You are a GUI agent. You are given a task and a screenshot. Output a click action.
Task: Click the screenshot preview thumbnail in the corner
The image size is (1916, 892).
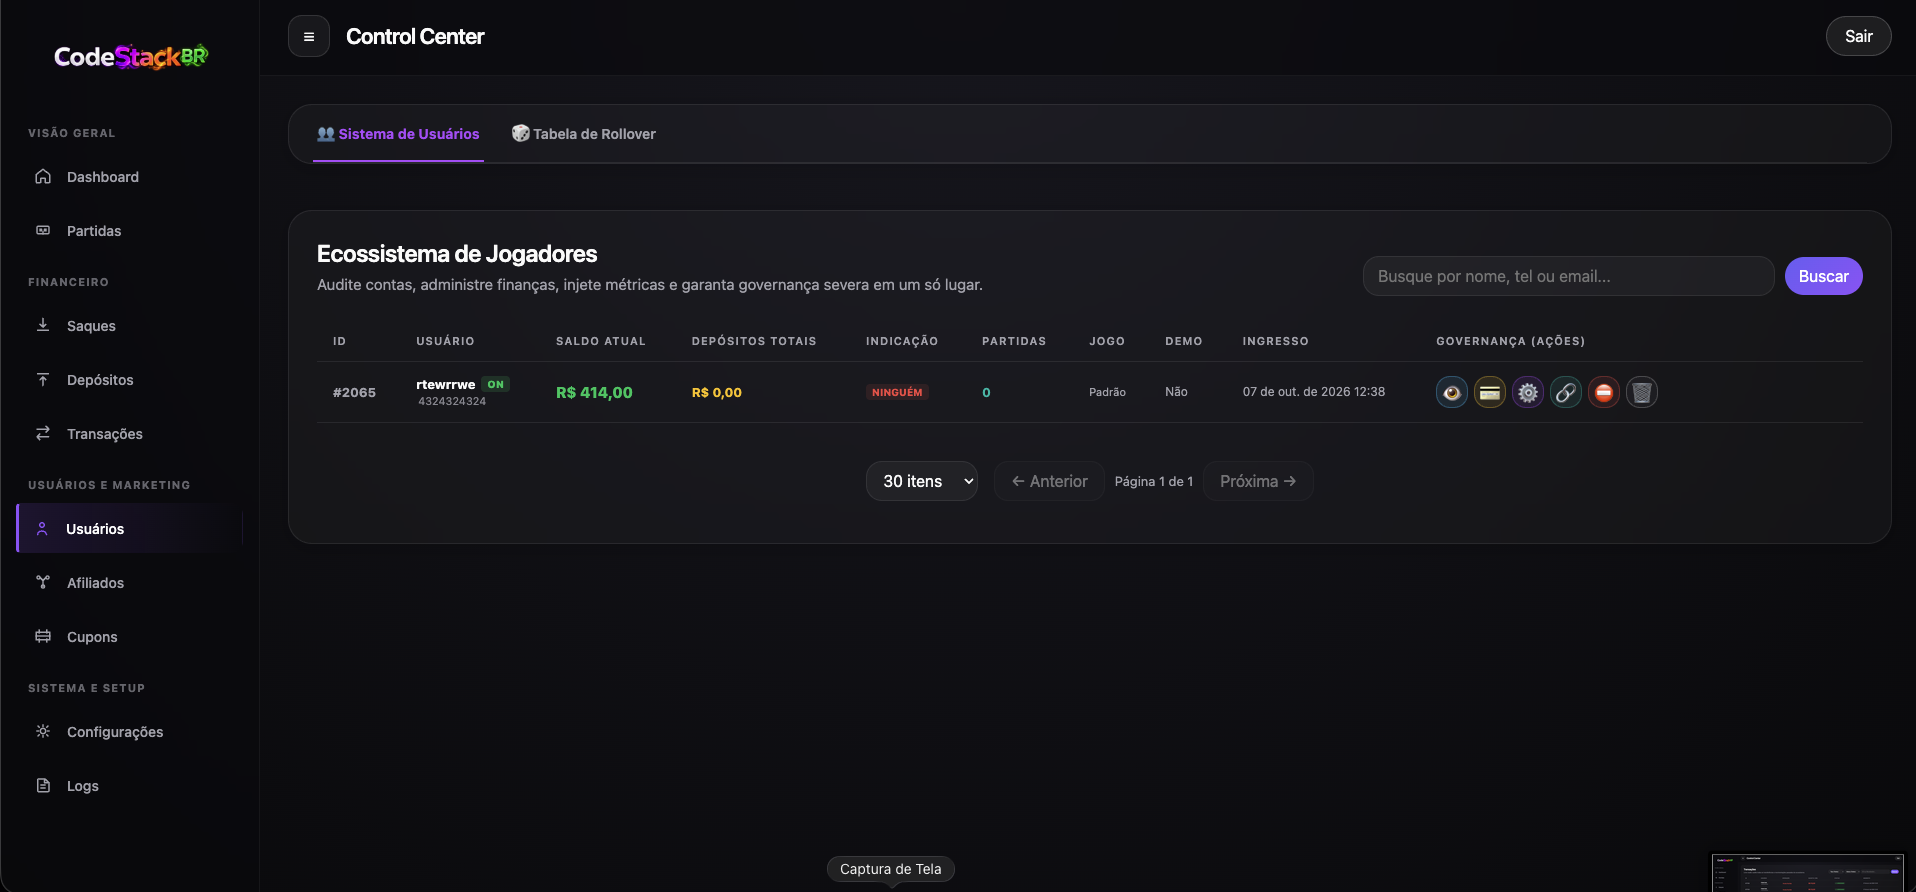coord(1807,872)
